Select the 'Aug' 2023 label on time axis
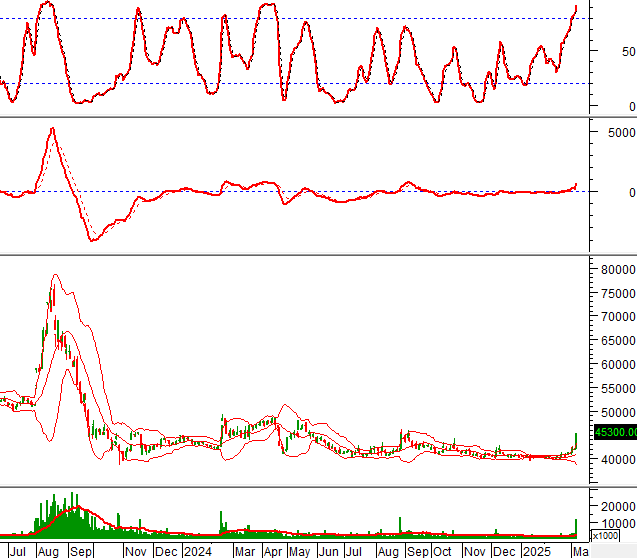 pos(48,552)
